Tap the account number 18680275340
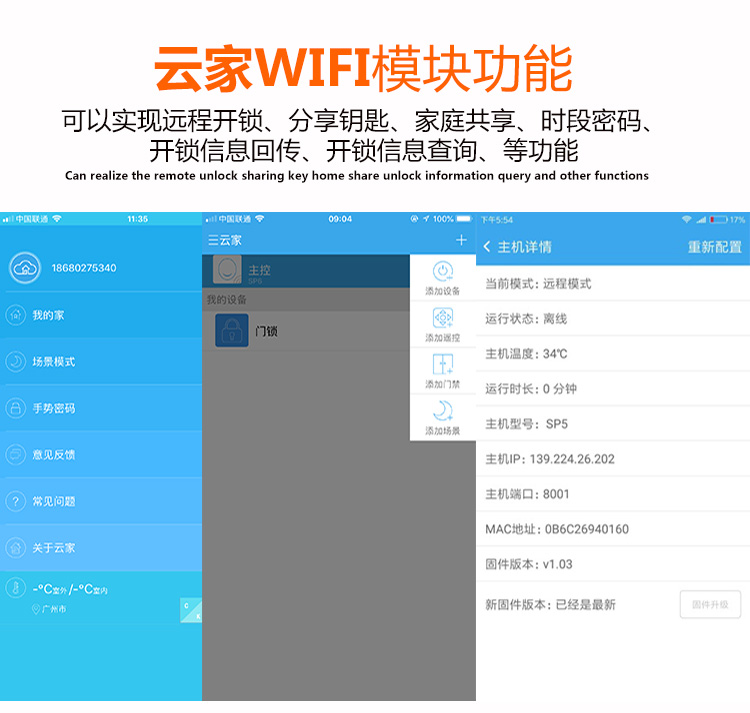 tap(84, 268)
